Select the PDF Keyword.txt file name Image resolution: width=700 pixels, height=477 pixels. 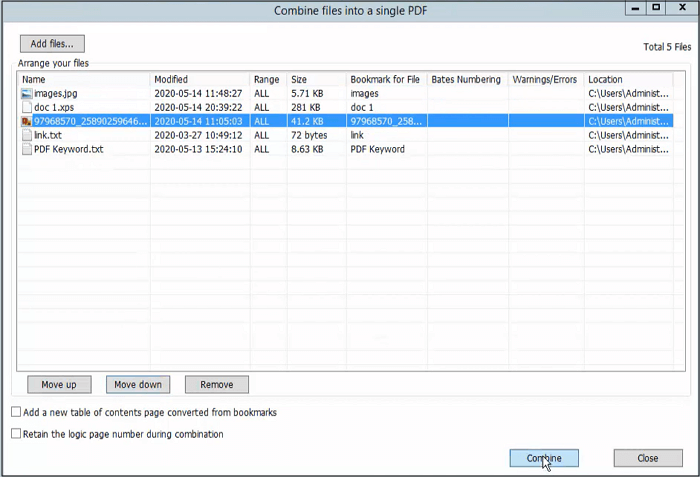pos(69,149)
